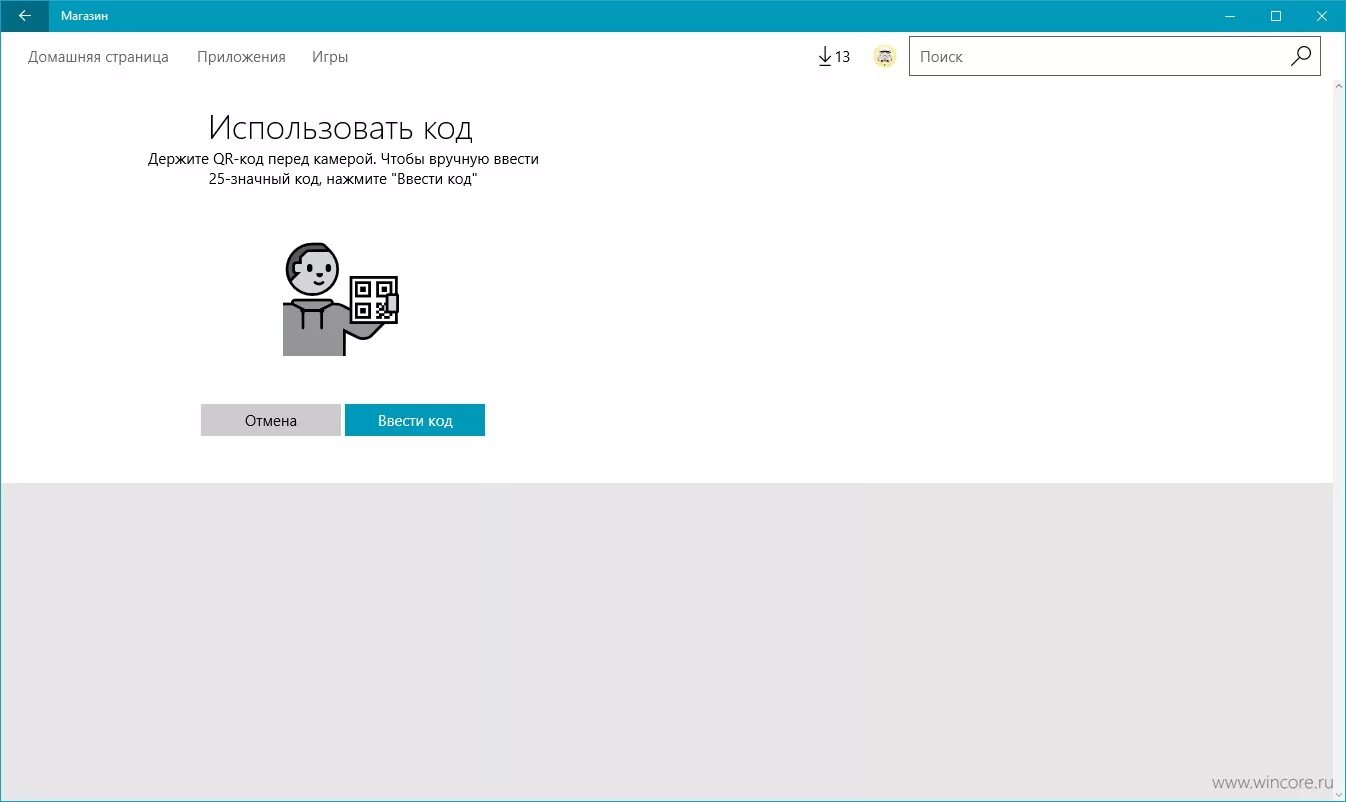This screenshot has width=1346, height=802.
Task: Close the Магазин window
Action: (1322, 16)
